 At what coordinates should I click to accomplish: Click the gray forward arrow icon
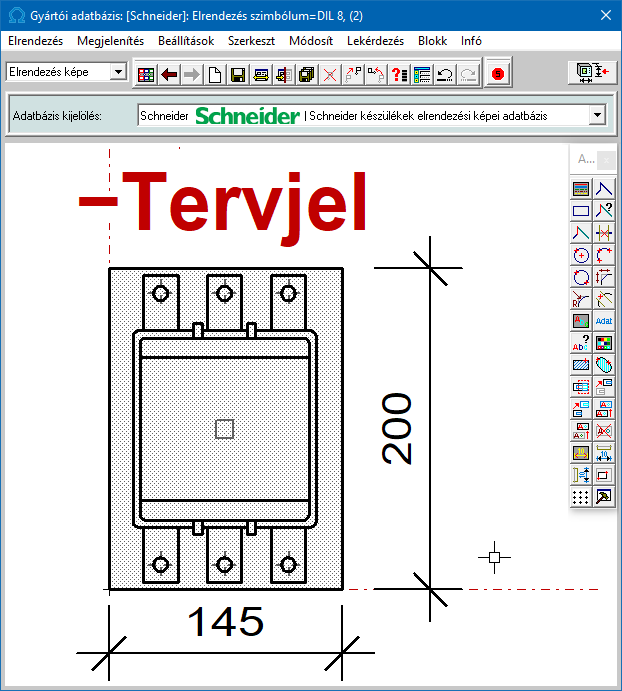192,74
